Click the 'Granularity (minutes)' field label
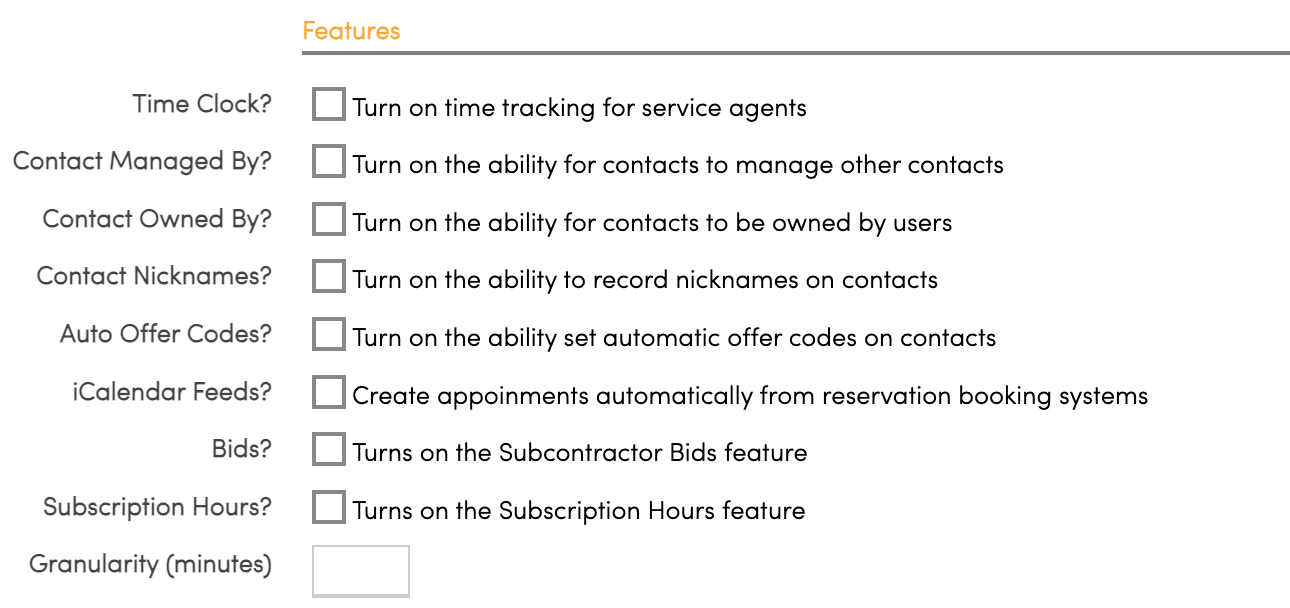 point(150,565)
